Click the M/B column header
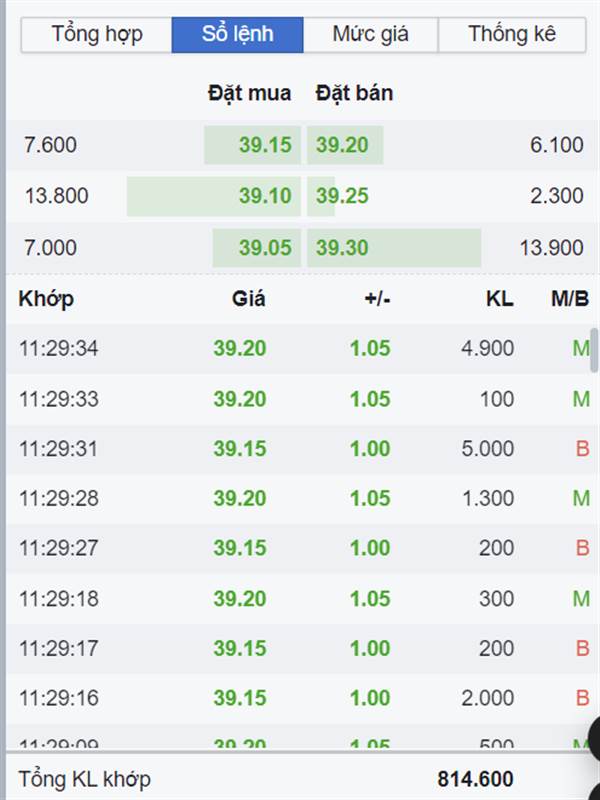The height and width of the screenshot is (800, 600). pyautogui.click(x=570, y=299)
